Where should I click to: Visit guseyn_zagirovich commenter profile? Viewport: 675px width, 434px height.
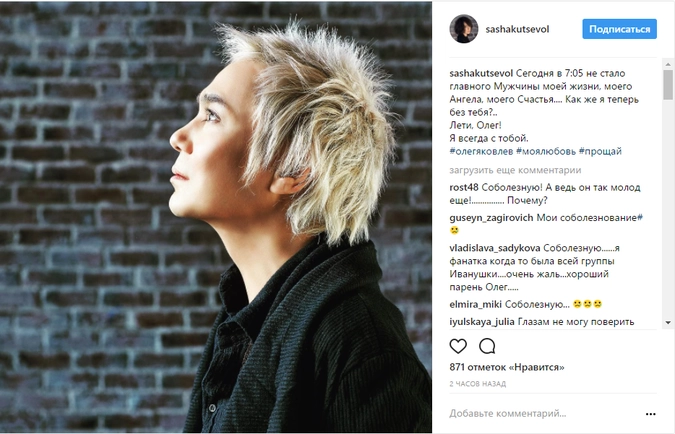491,218
